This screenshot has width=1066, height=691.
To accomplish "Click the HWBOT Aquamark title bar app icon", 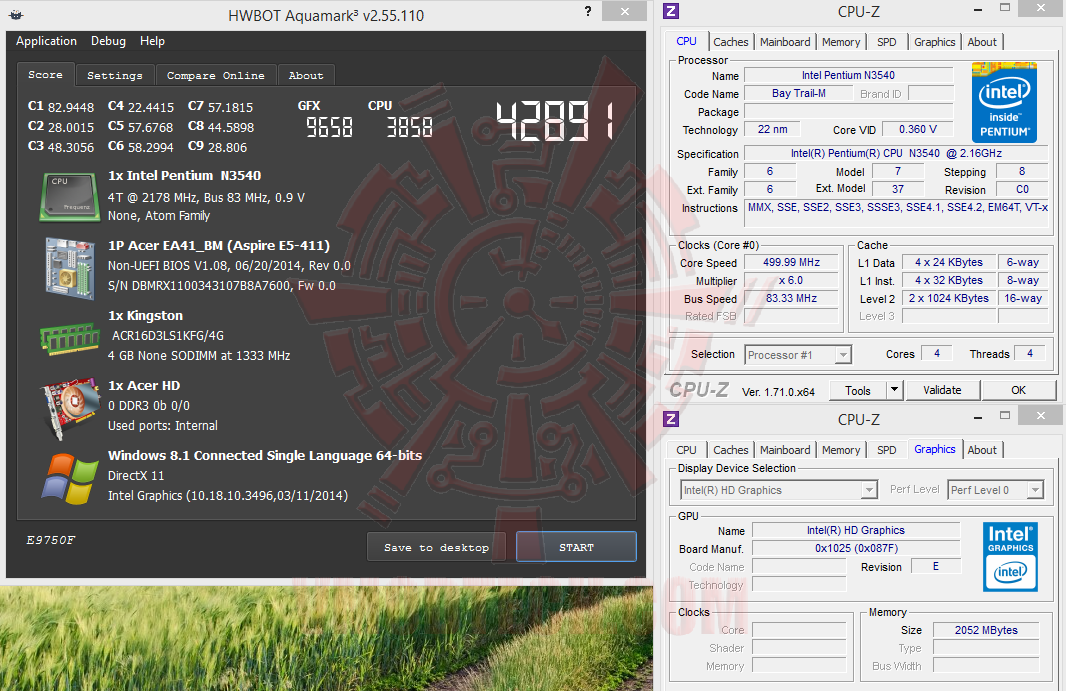I will [x=16, y=14].
